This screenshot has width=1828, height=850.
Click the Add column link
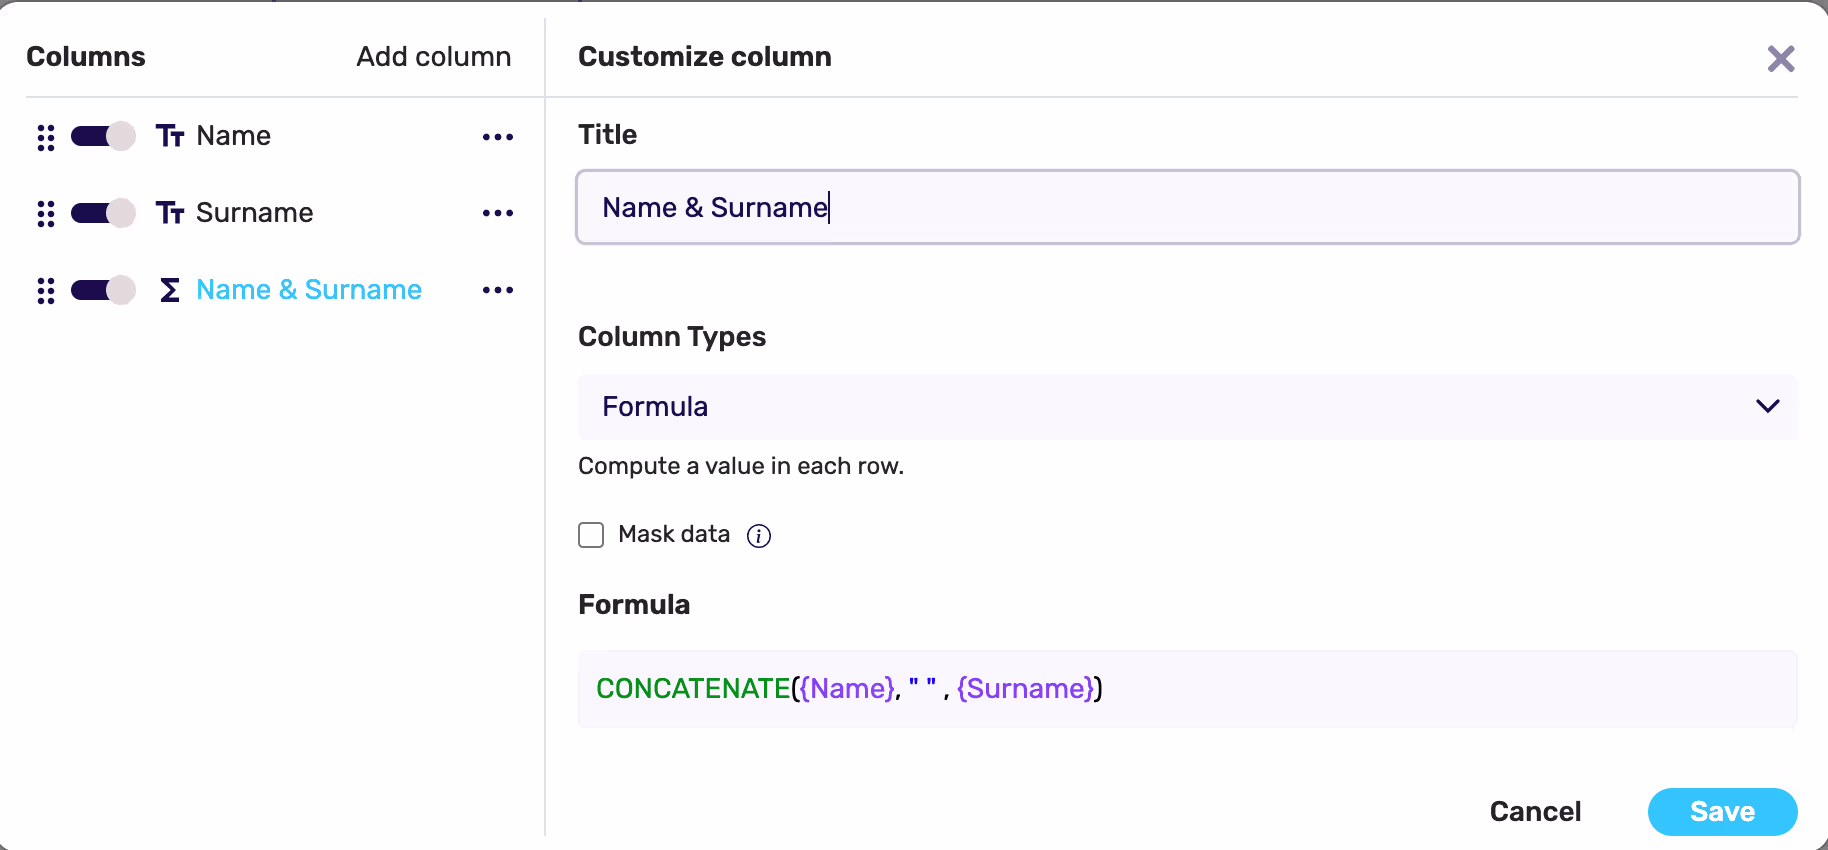click(434, 57)
